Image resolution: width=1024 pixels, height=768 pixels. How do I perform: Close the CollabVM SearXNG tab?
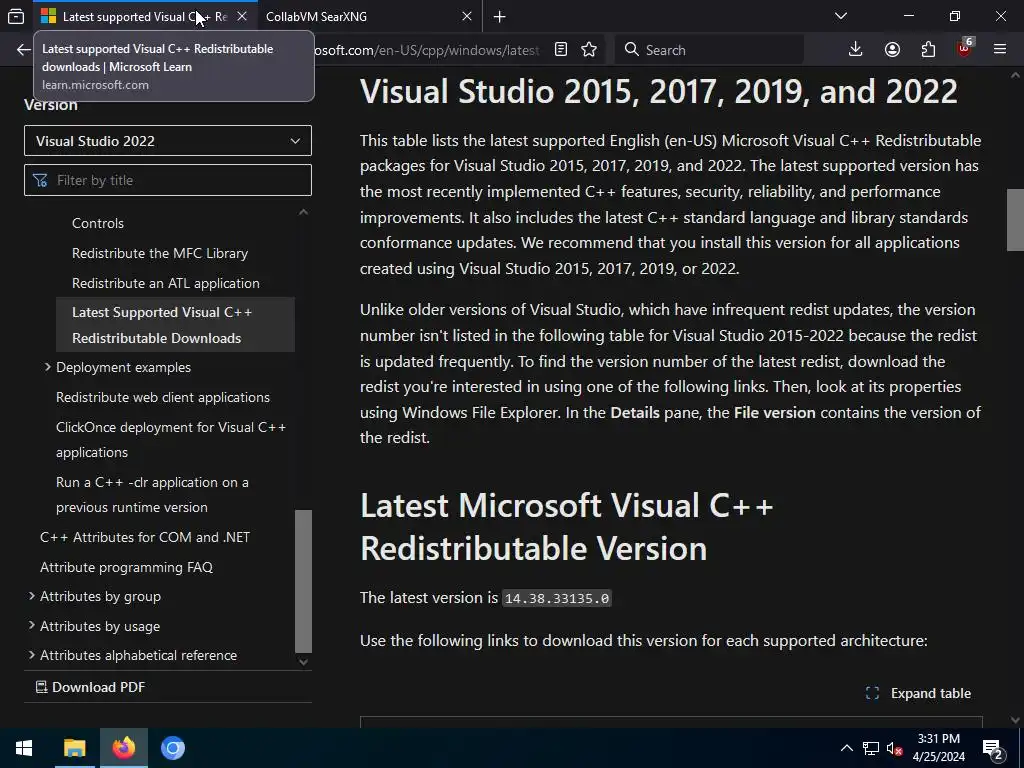point(466,16)
